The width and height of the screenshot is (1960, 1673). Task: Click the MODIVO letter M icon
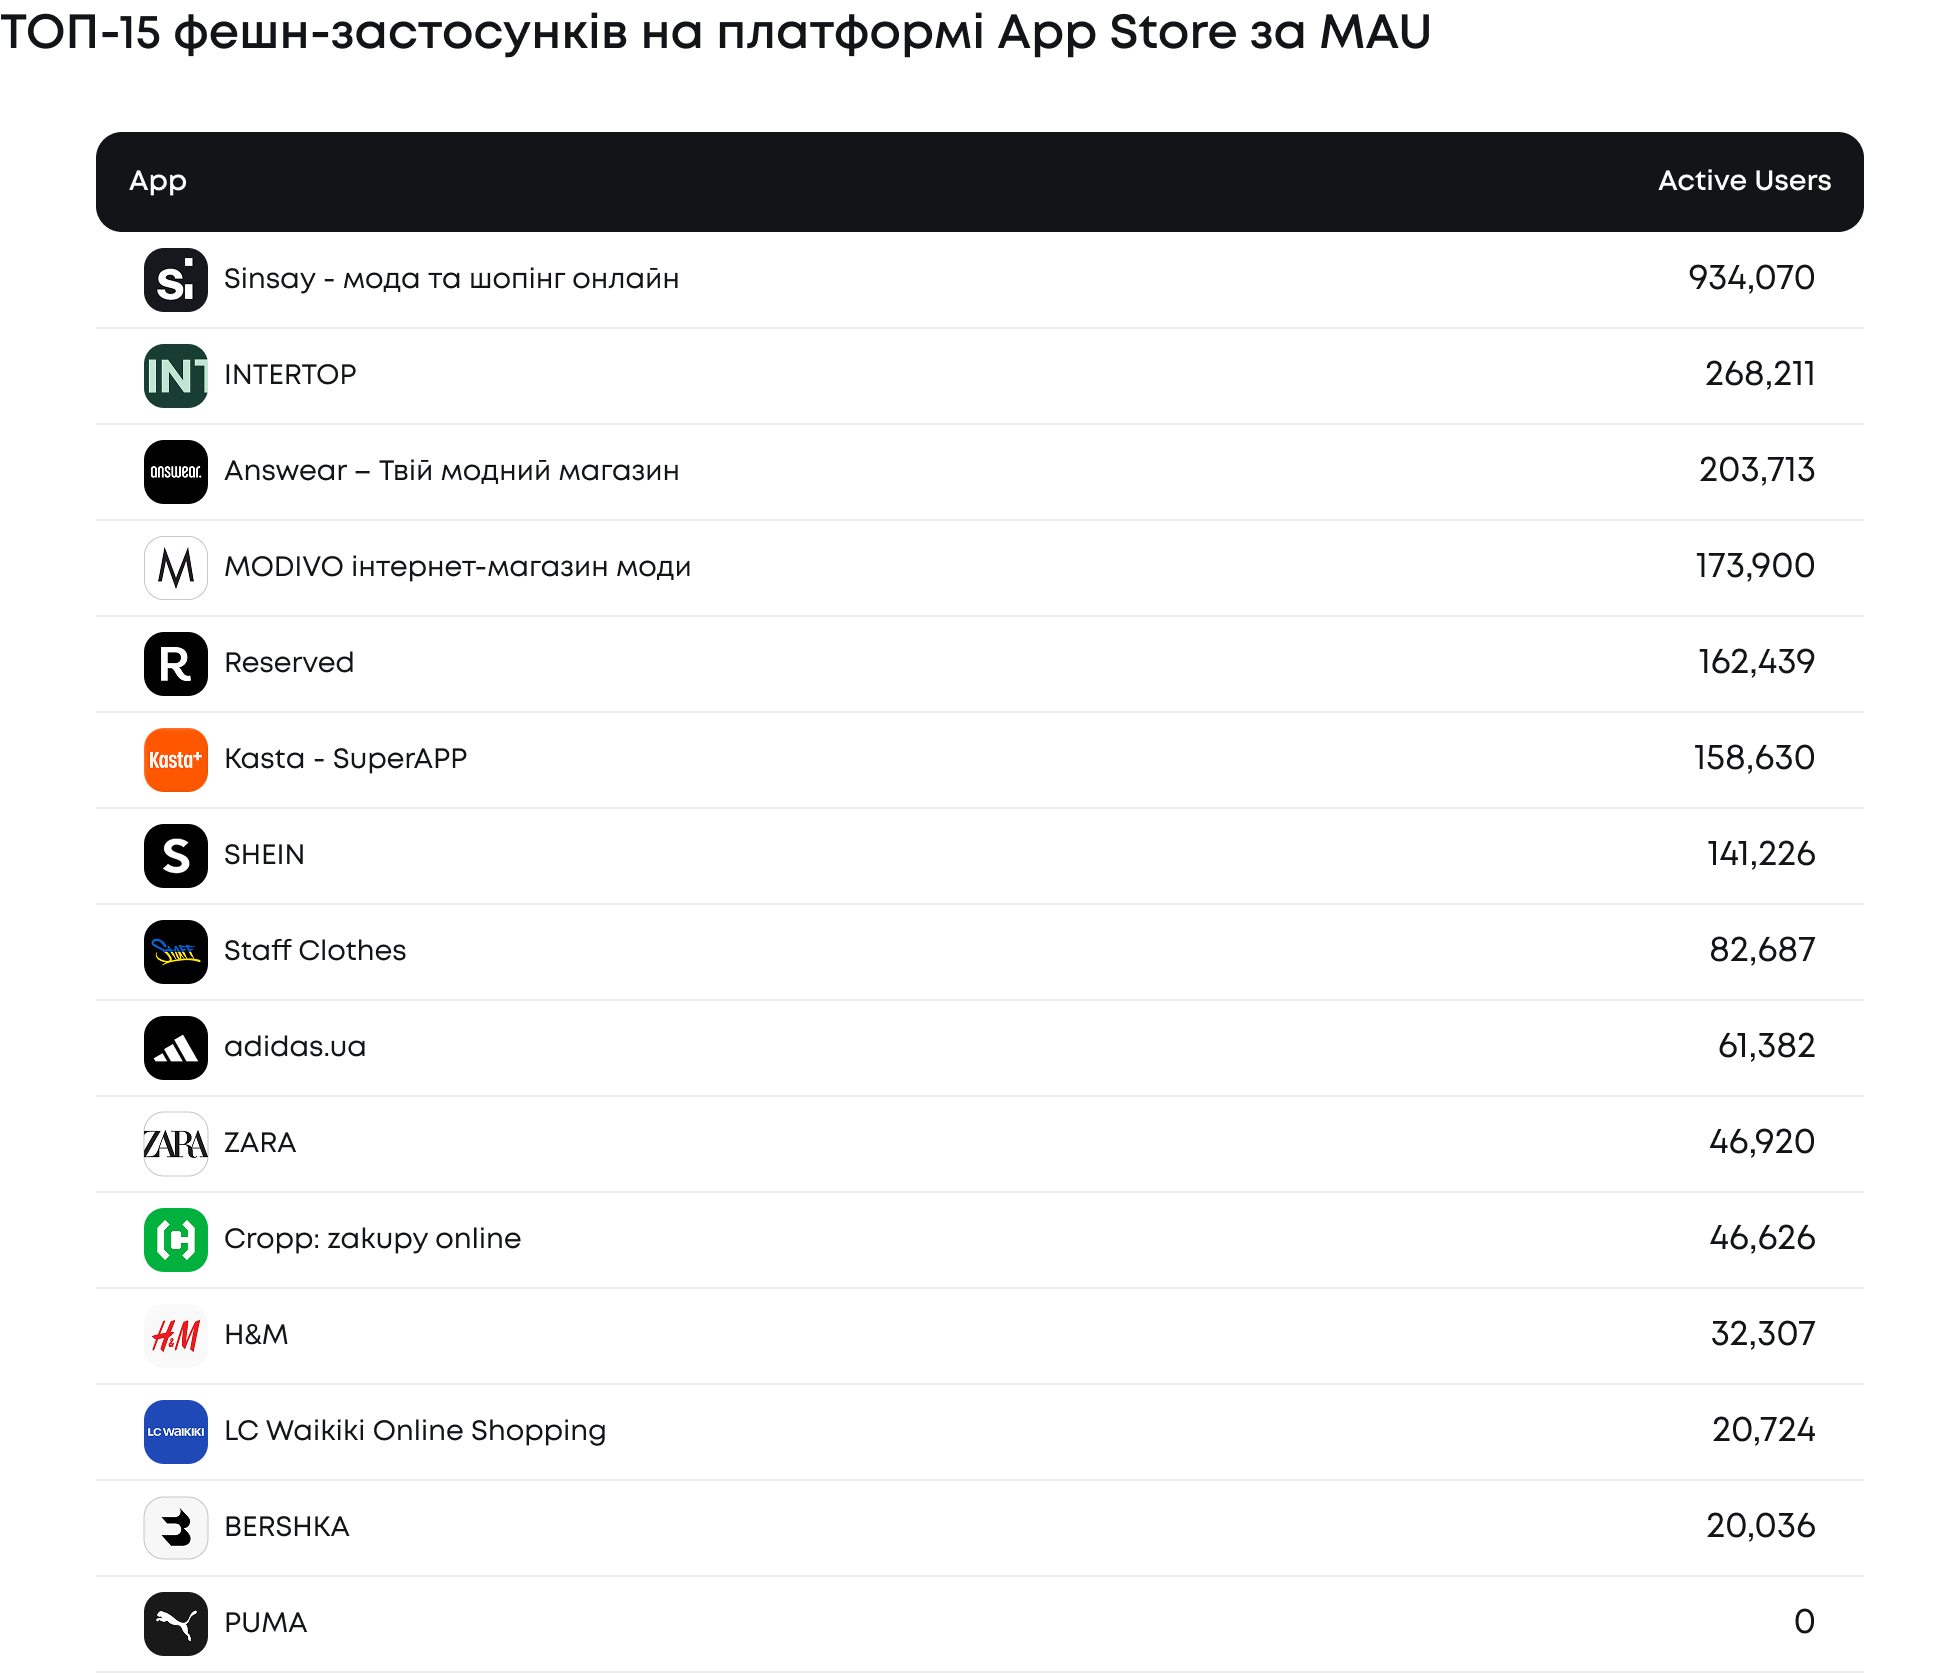(x=176, y=568)
